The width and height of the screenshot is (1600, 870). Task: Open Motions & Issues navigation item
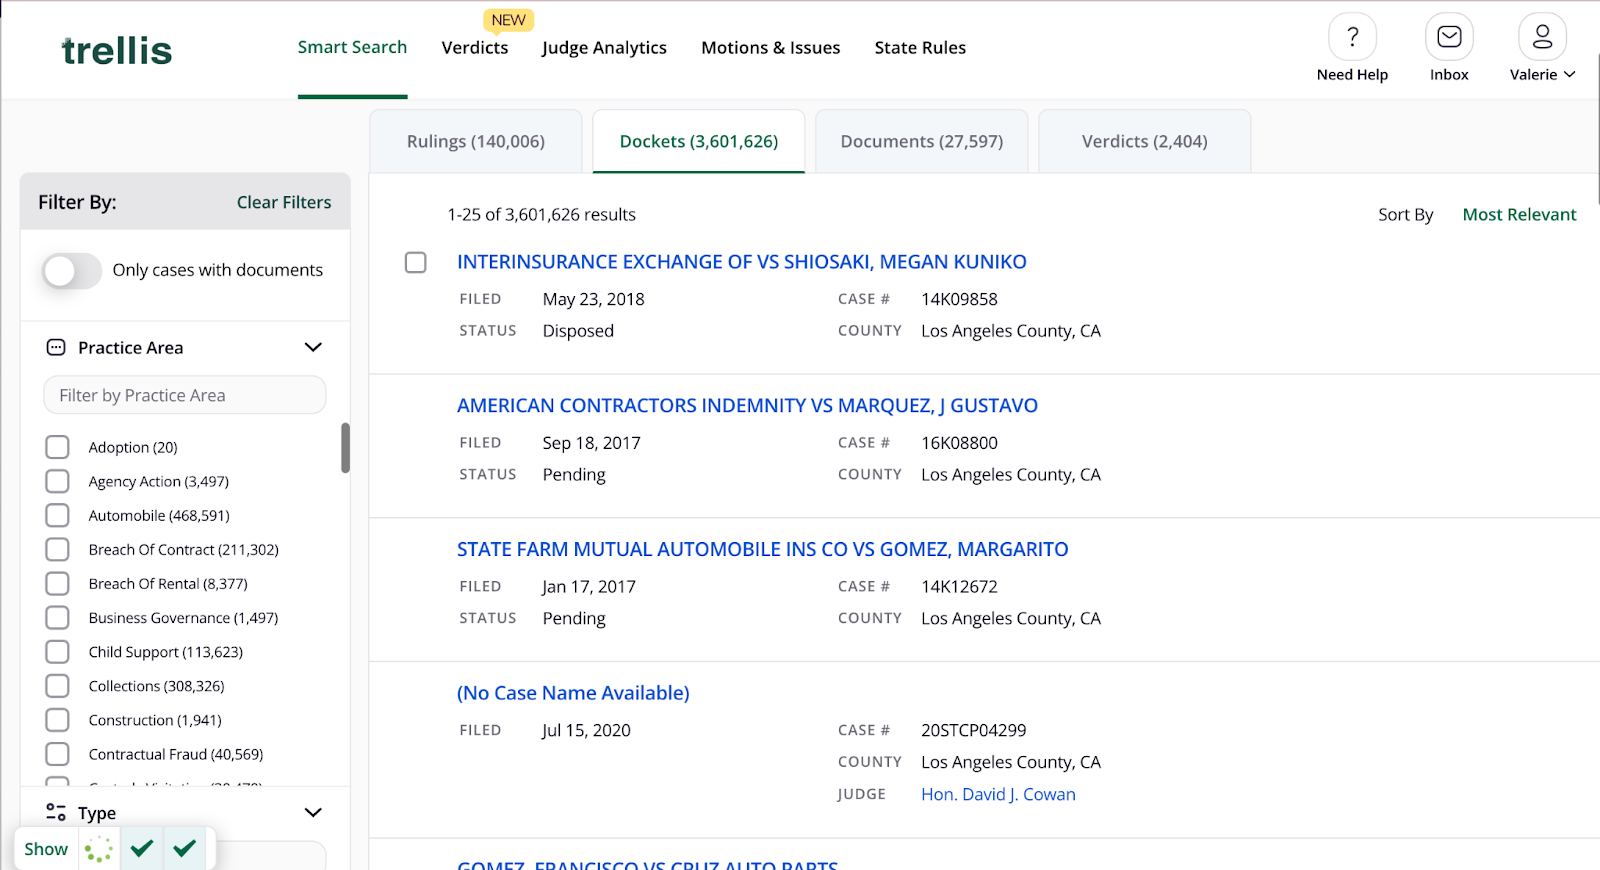770,47
